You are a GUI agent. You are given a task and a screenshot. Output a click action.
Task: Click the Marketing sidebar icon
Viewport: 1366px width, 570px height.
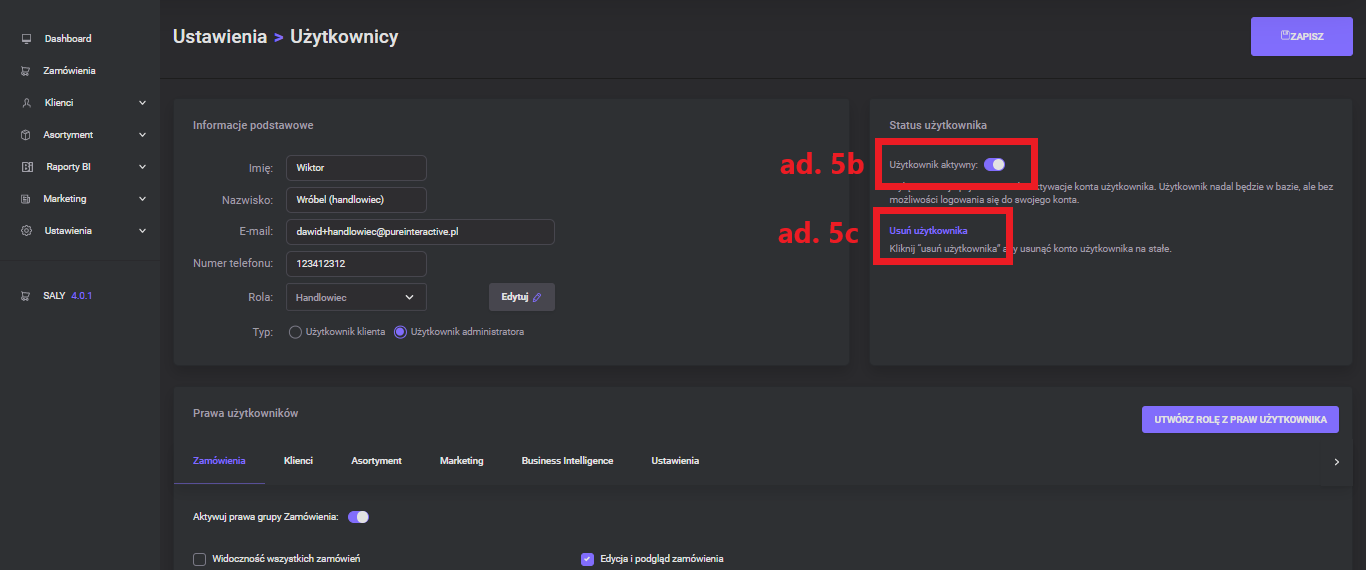(x=25, y=199)
